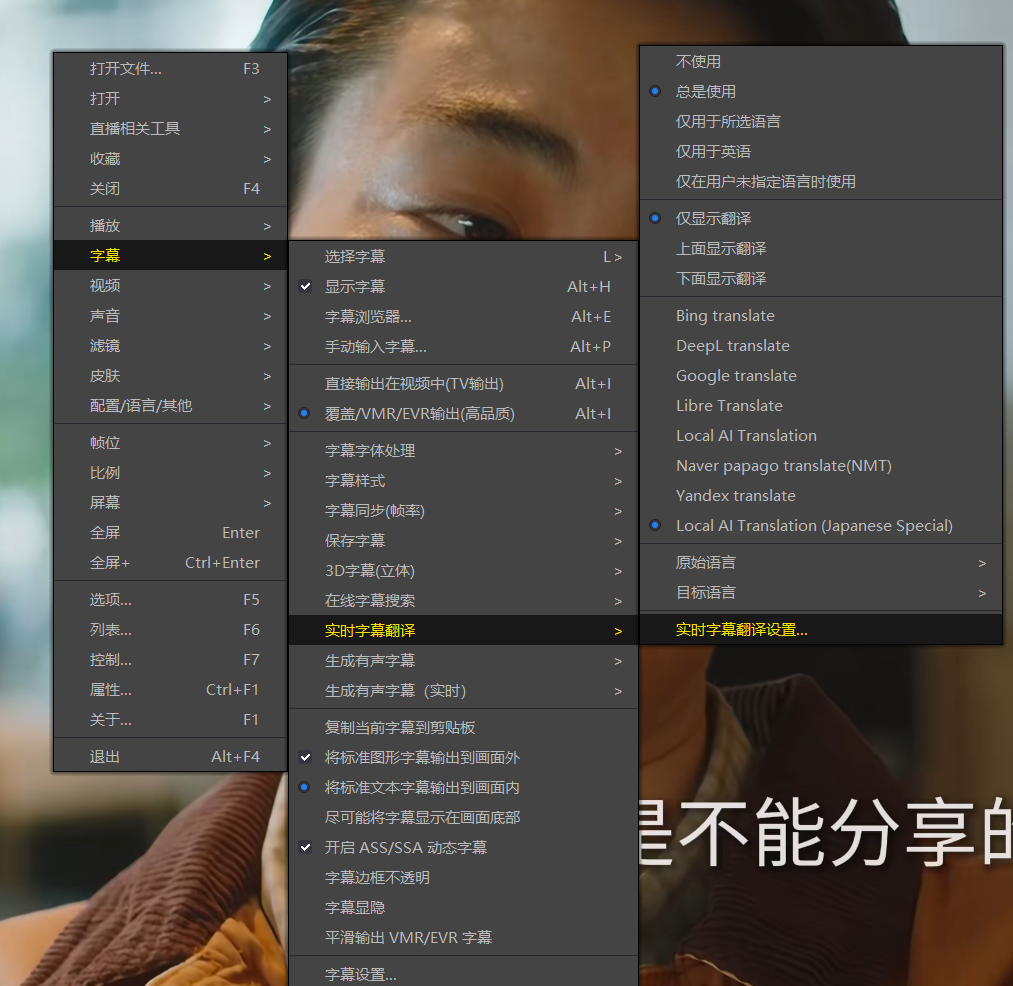
Task: Open 滤镜 submenu
Action: pos(171,346)
